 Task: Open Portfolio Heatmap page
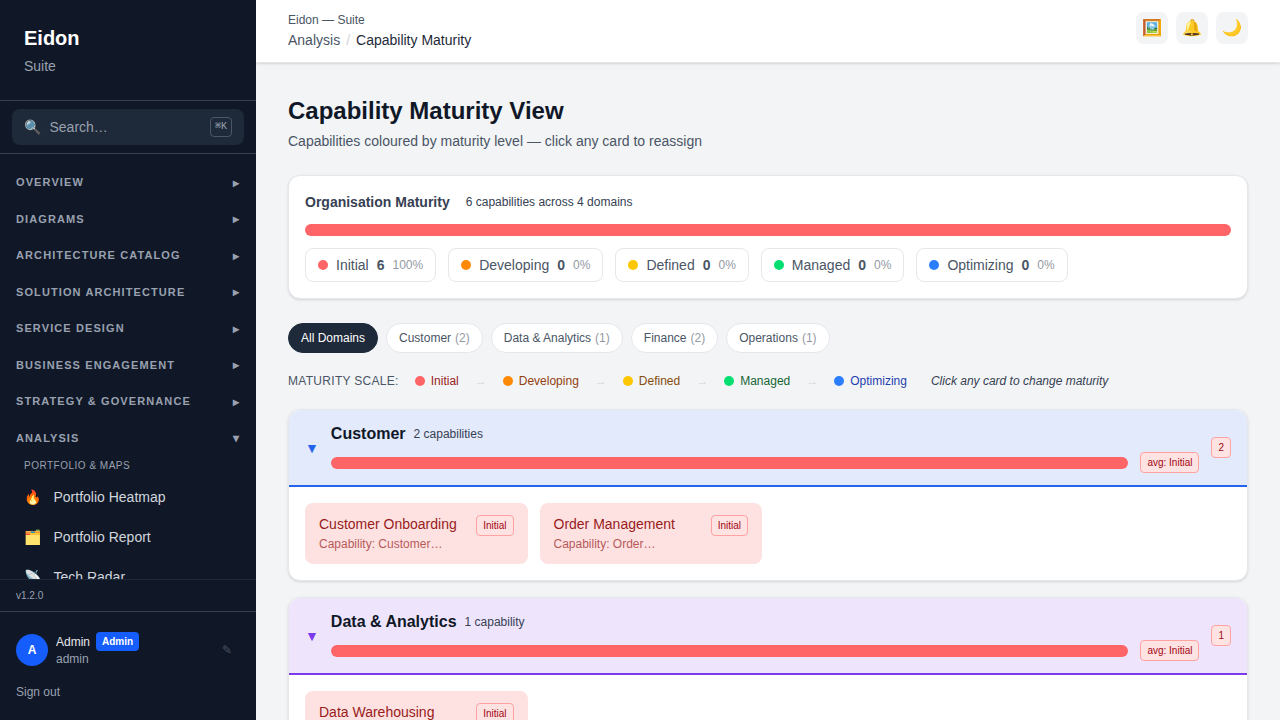[128, 497]
